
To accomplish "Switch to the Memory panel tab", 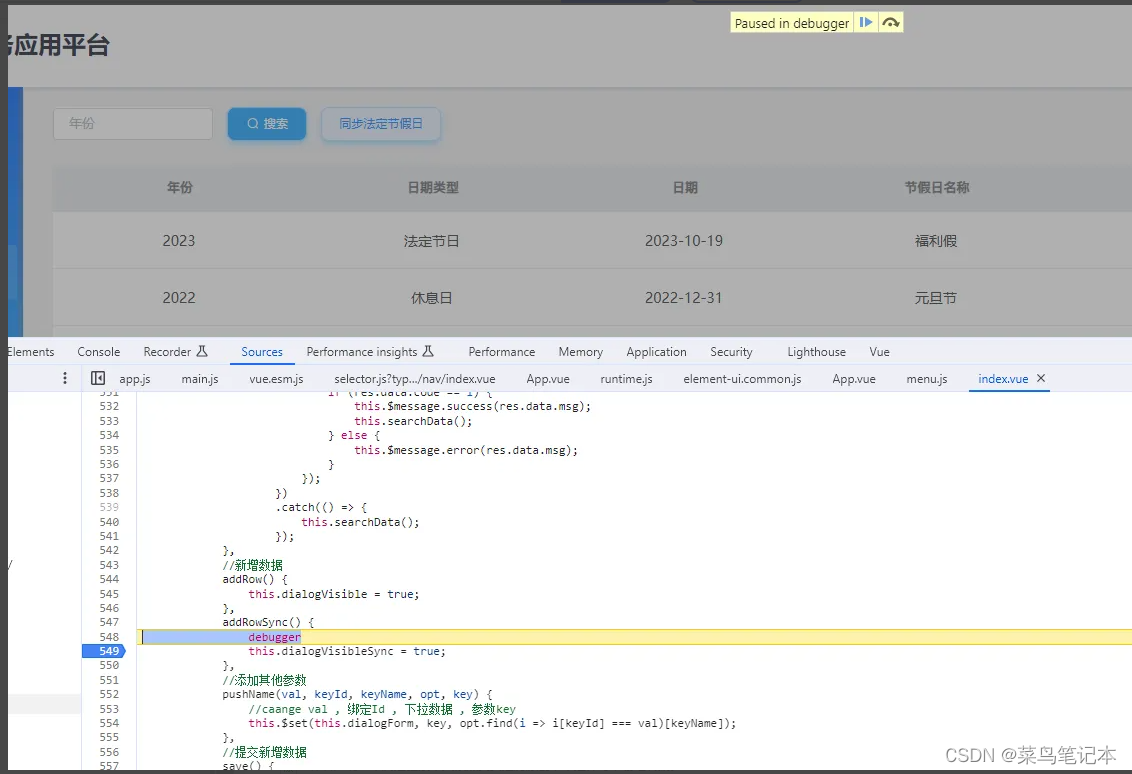I will pos(580,352).
